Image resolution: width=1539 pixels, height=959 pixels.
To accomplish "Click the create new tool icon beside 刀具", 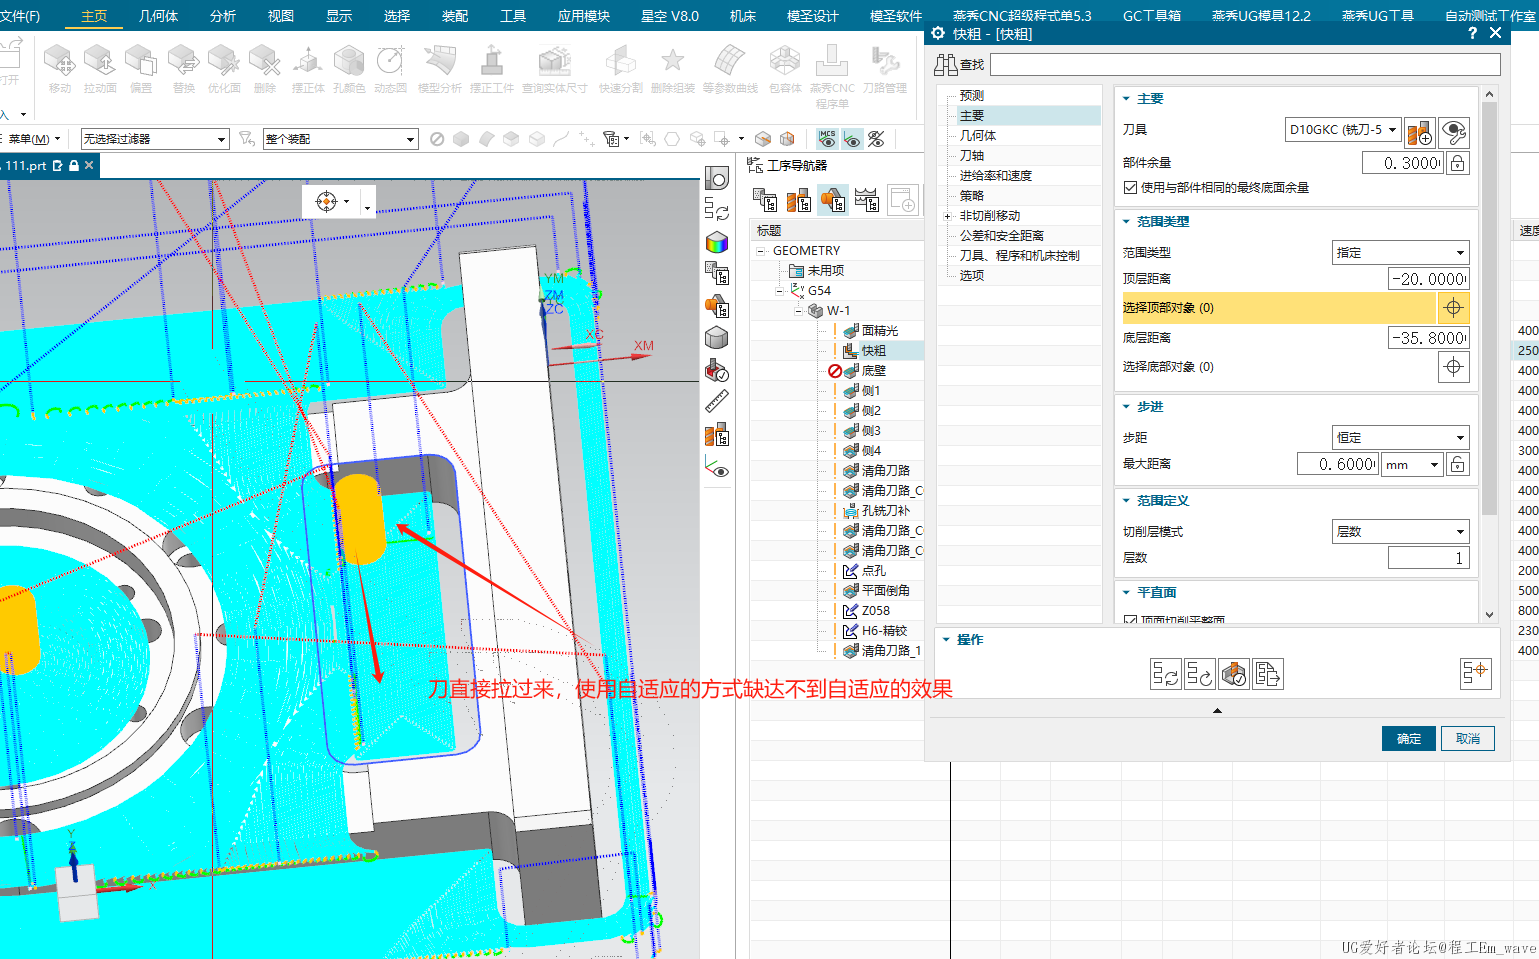I will (x=1420, y=132).
